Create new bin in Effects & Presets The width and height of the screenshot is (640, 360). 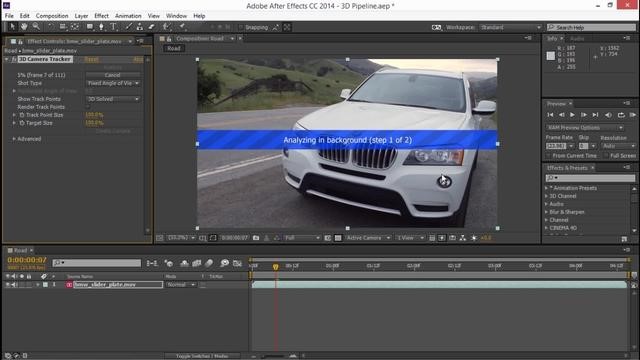pyautogui.click(x=624, y=239)
